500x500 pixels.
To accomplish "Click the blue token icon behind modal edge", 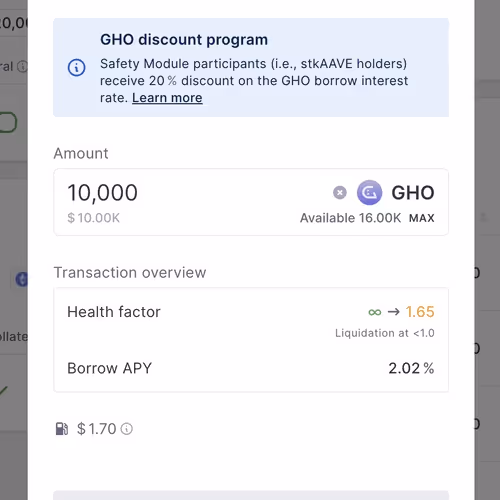I will pos(22,279).
